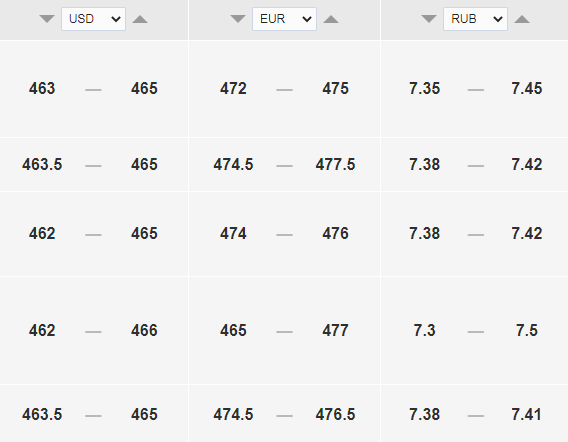Image resolution: width=568 pixels, height=442 pixels.
Task: Select the 466 USD sell rate
Action: pyautogui.click(x=144, y=330)
